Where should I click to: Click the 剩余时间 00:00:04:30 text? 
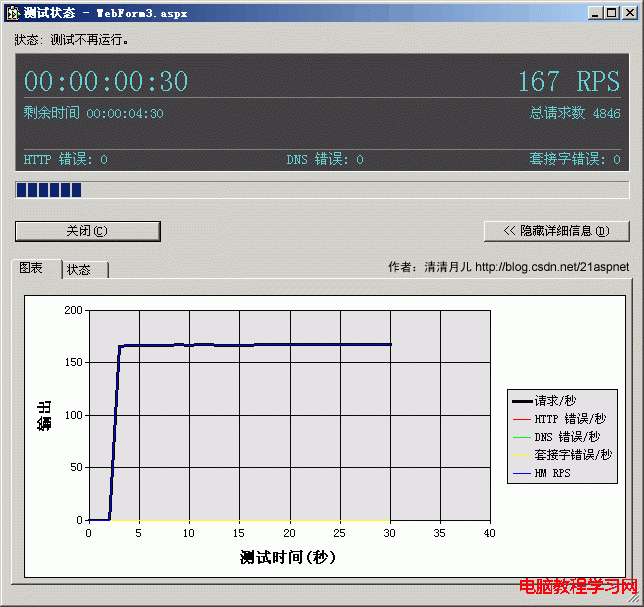(94, 113)
